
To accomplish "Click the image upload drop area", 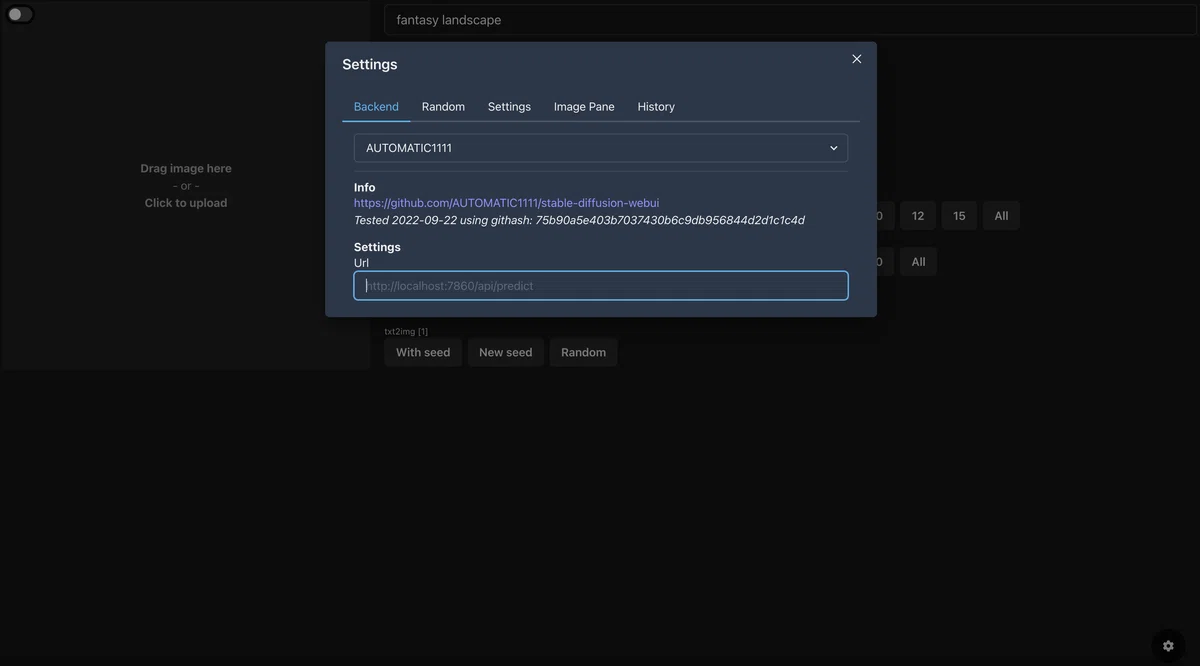I will point(186,186).
